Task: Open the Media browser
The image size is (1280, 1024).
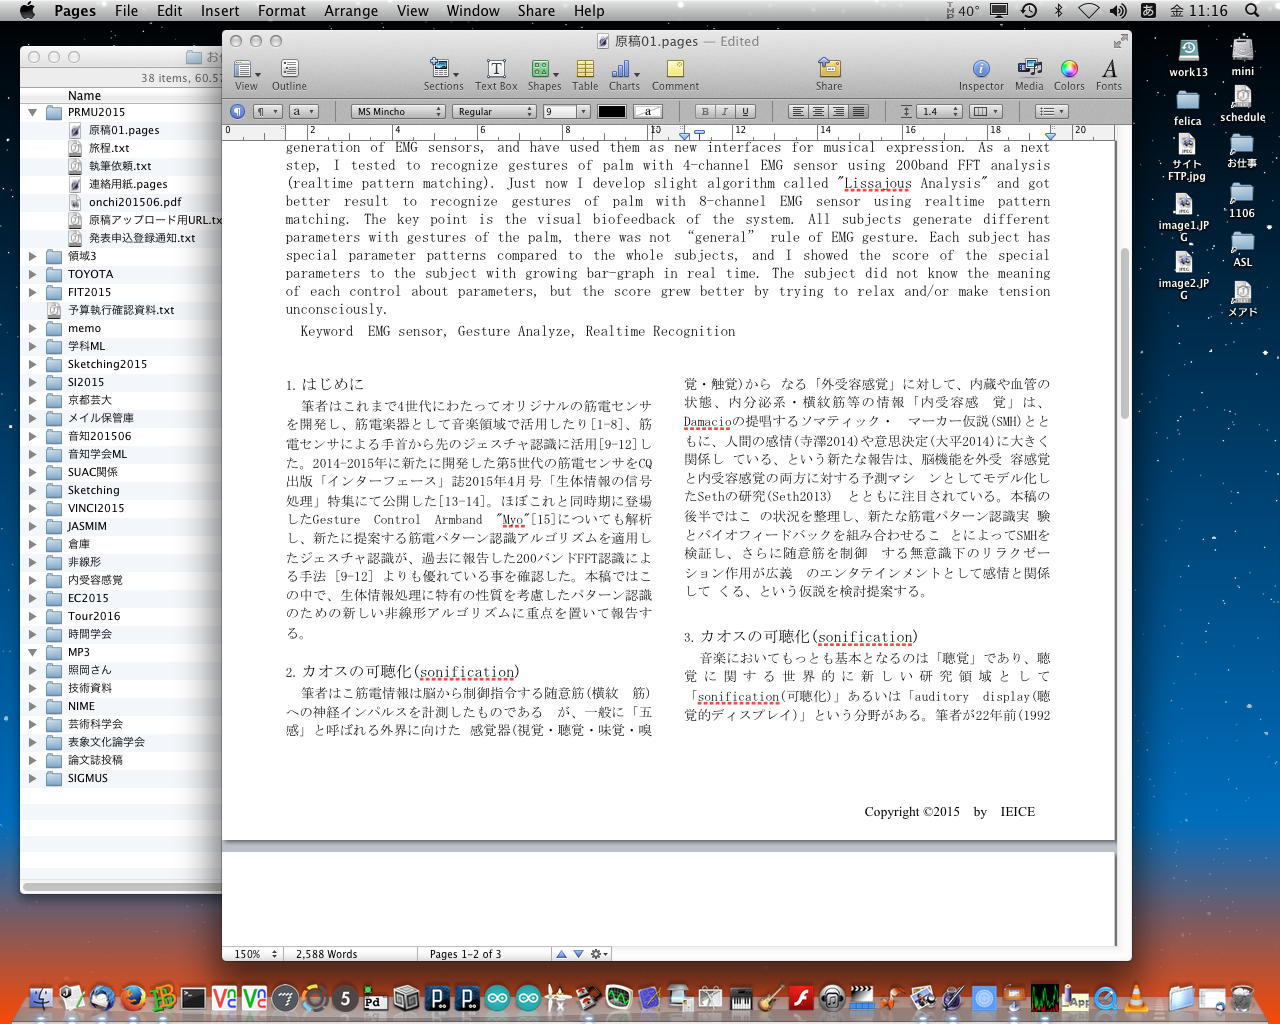Action: coord(1029,74)
